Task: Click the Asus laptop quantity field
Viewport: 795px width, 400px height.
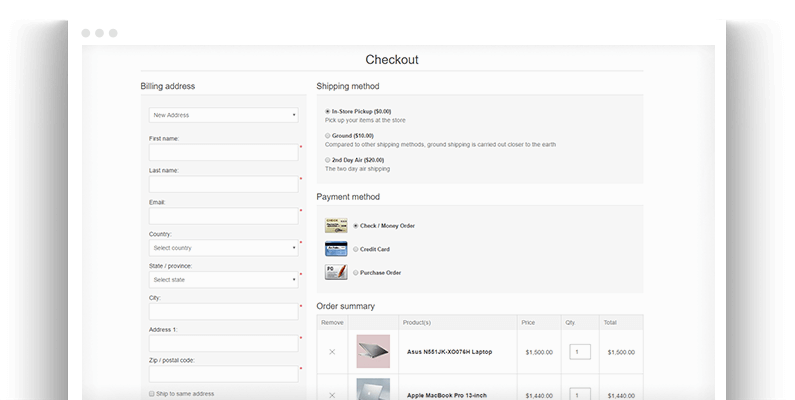Action: (x=580, y=352)
